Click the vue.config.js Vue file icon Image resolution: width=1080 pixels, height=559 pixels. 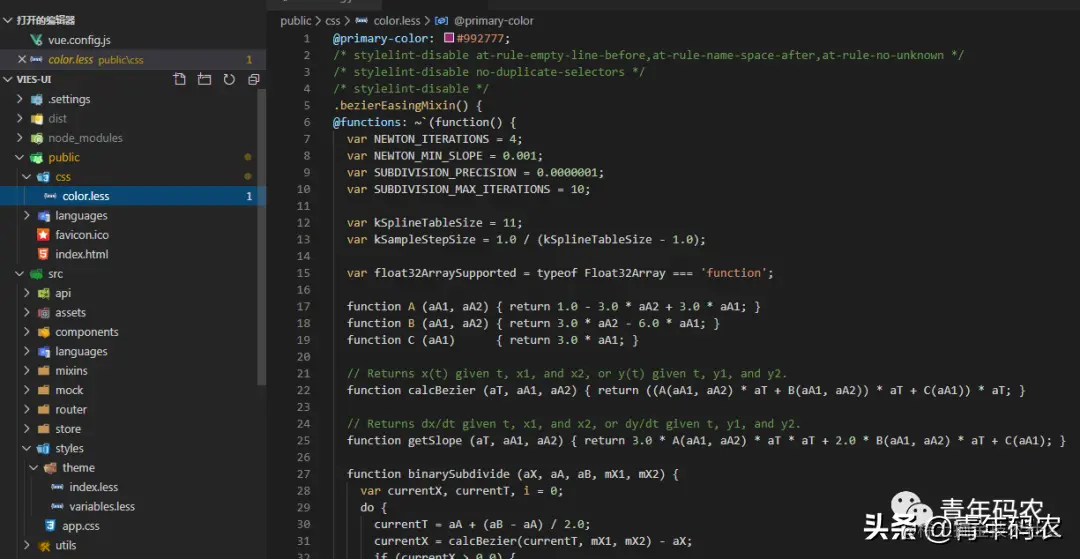pyautogui.click(x=37, y=40)
